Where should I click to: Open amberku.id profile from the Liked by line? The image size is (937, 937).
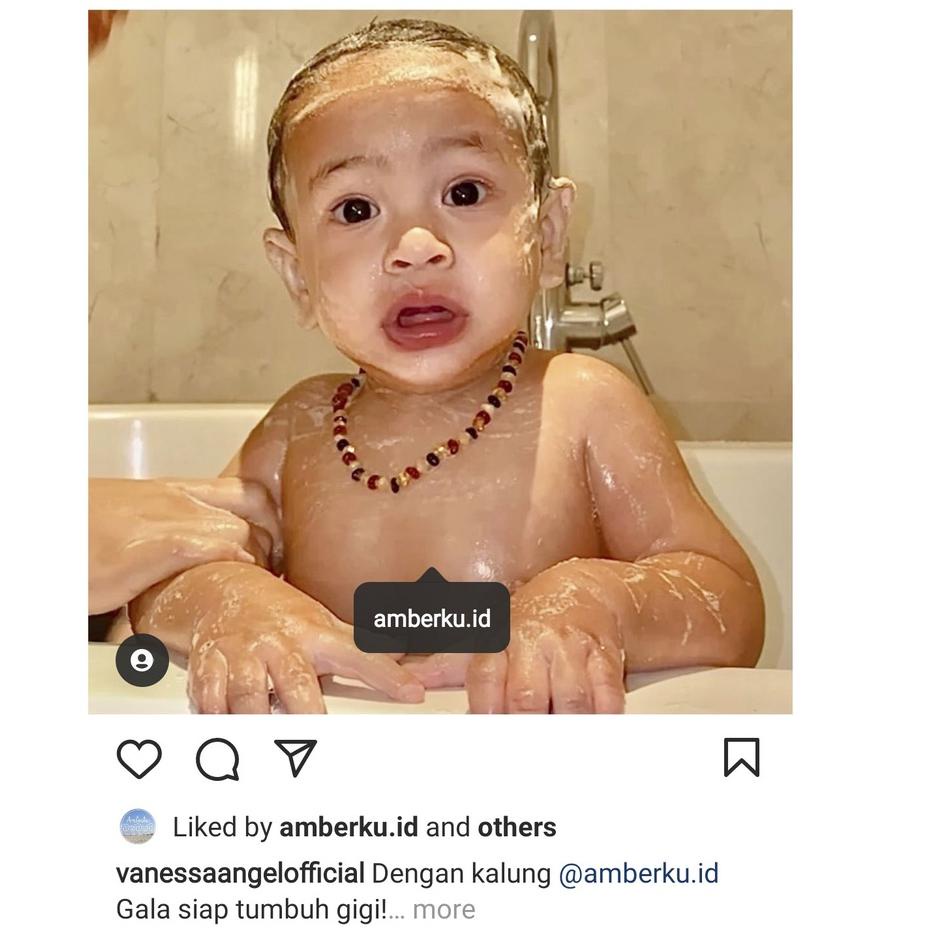click(348, 828)
